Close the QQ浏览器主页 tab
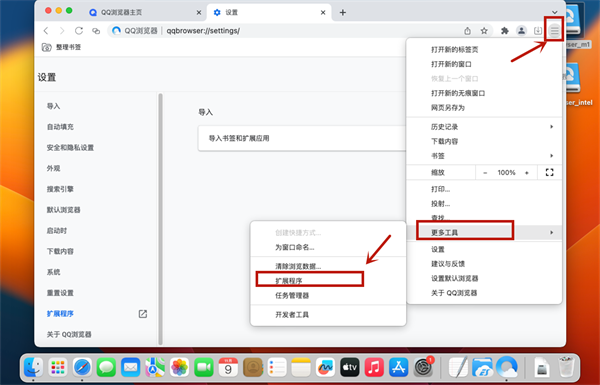The width and height of the screenshot is (600, 385). [199, 13]
